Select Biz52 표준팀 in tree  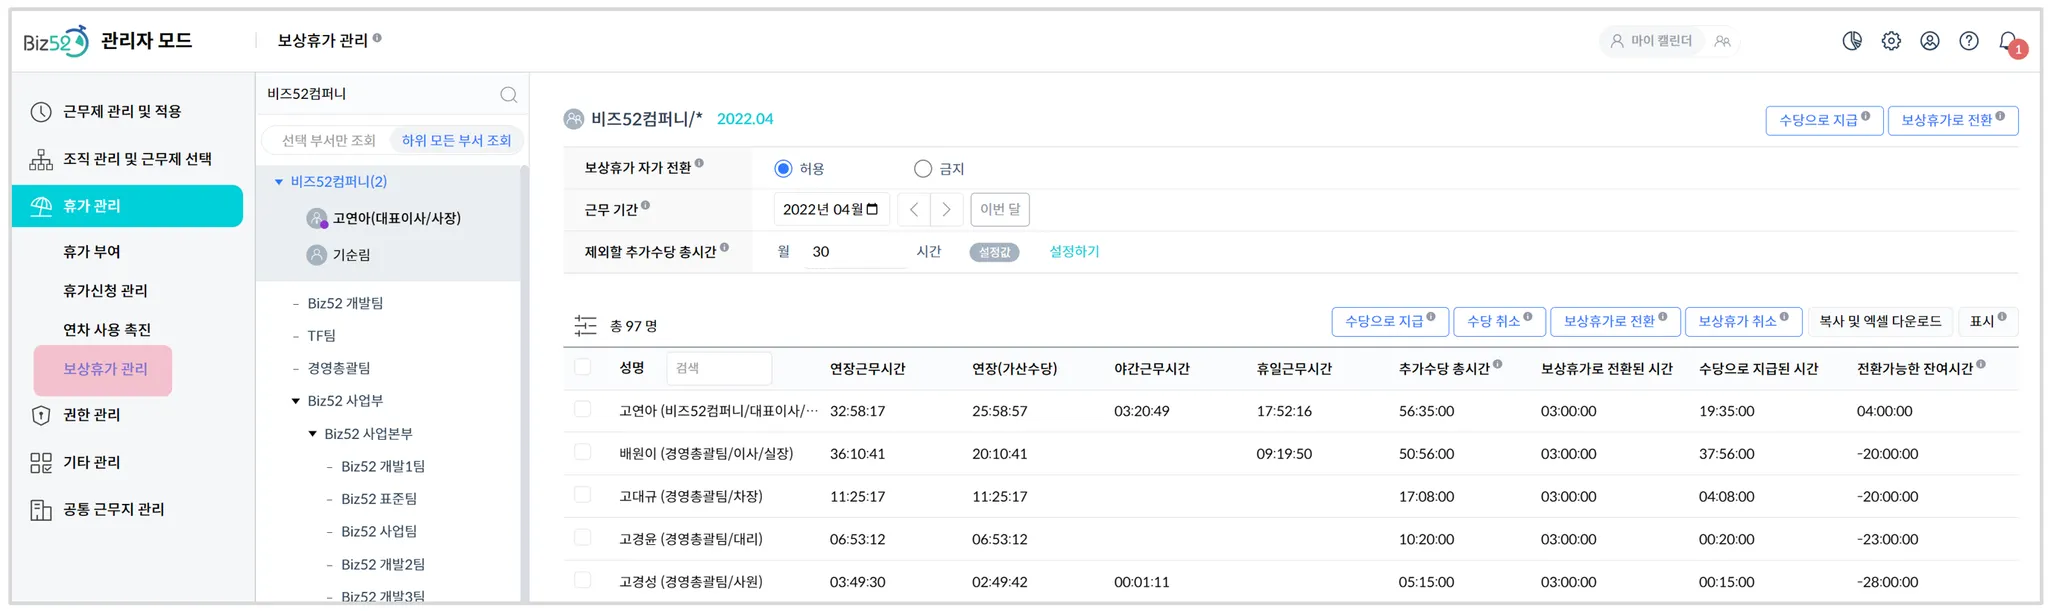[x=379, y=499]
